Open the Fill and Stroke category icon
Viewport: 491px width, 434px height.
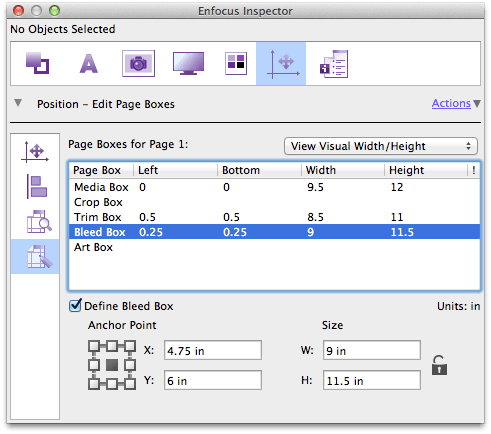tap(37, 63)
